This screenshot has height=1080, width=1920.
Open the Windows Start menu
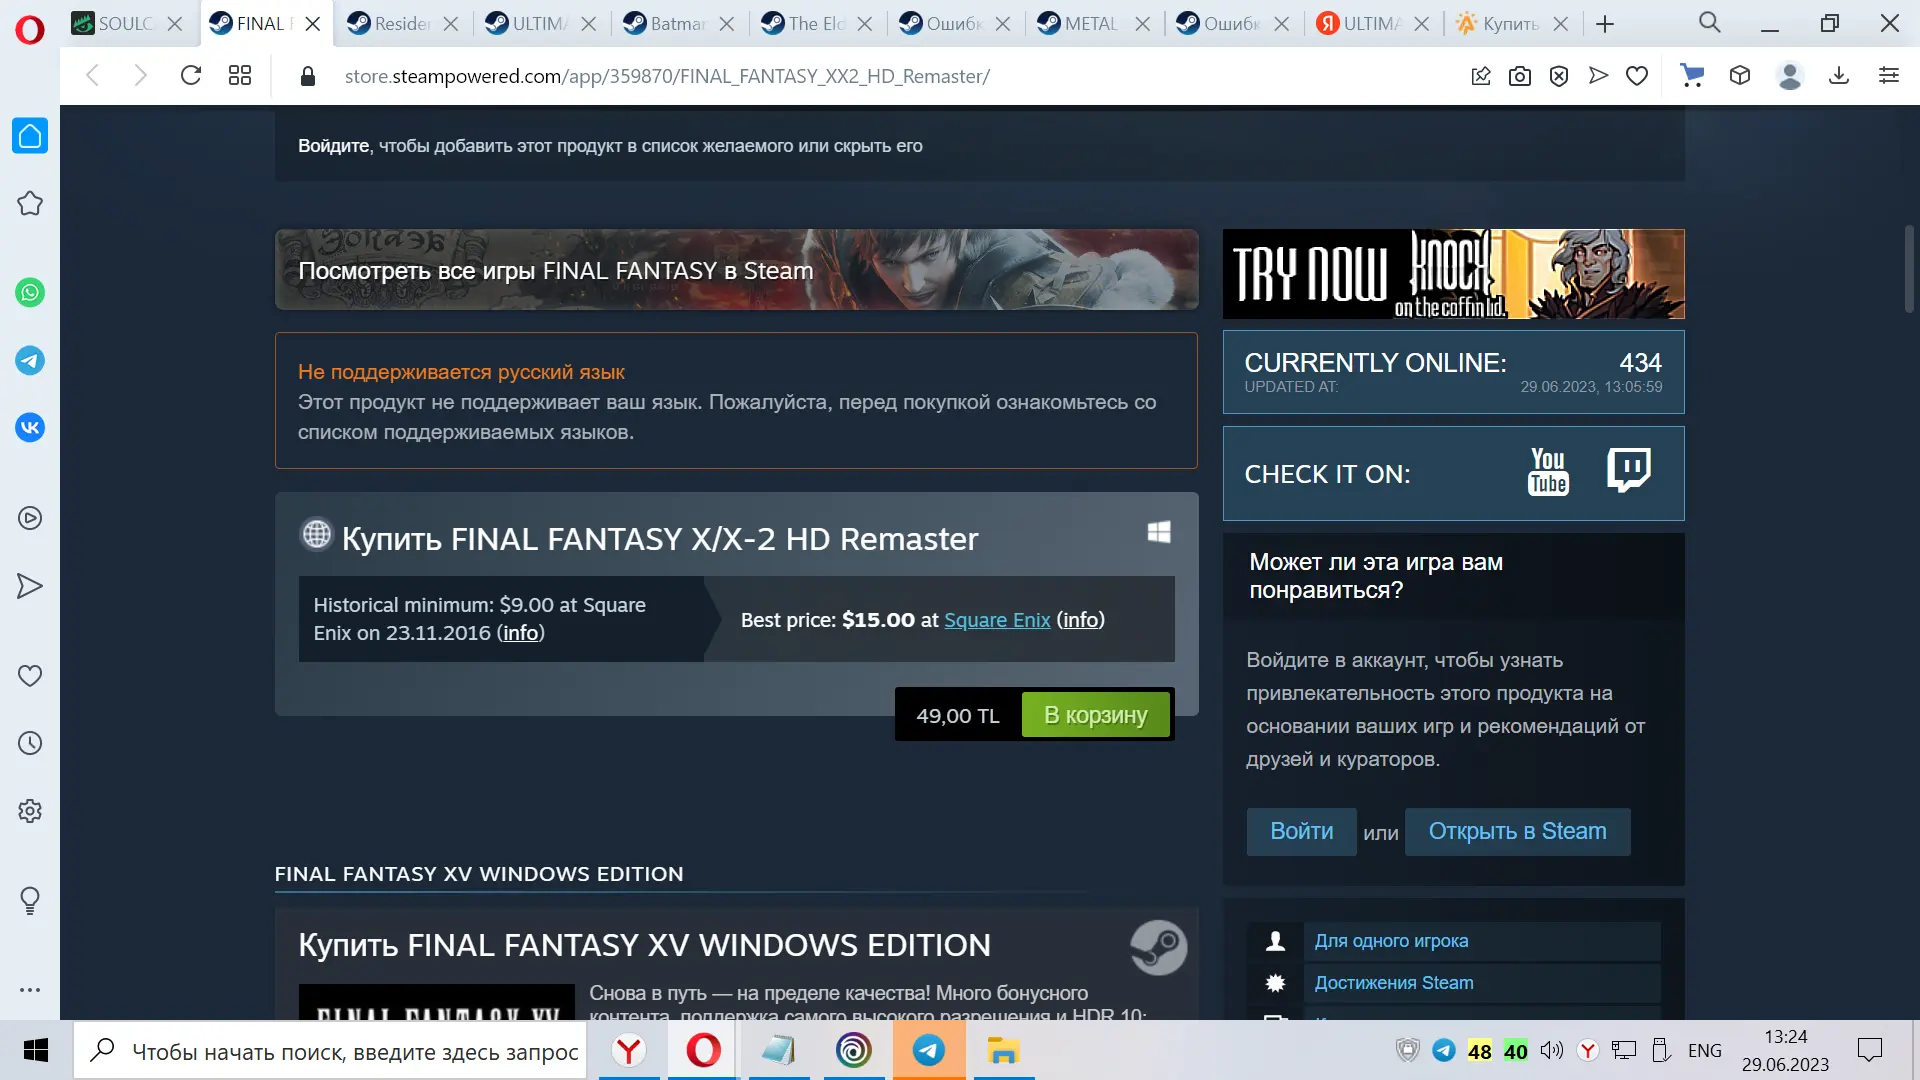36,1051
